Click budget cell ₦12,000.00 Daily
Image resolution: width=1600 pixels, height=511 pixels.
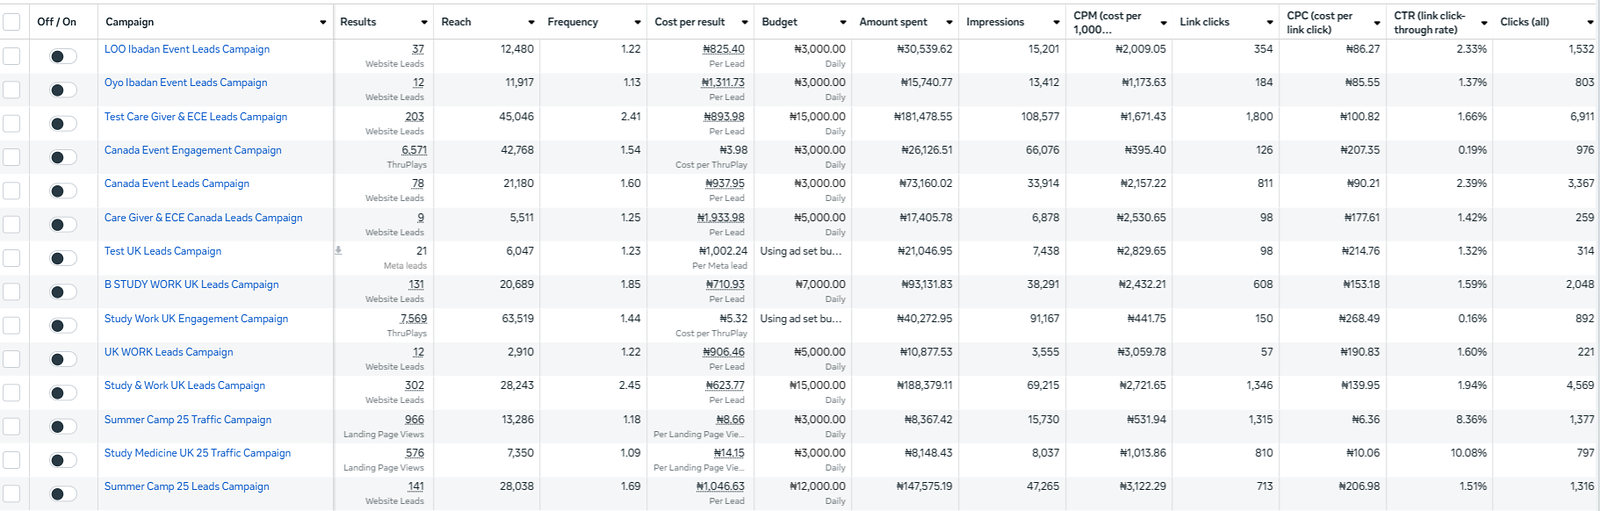[817, 487]
